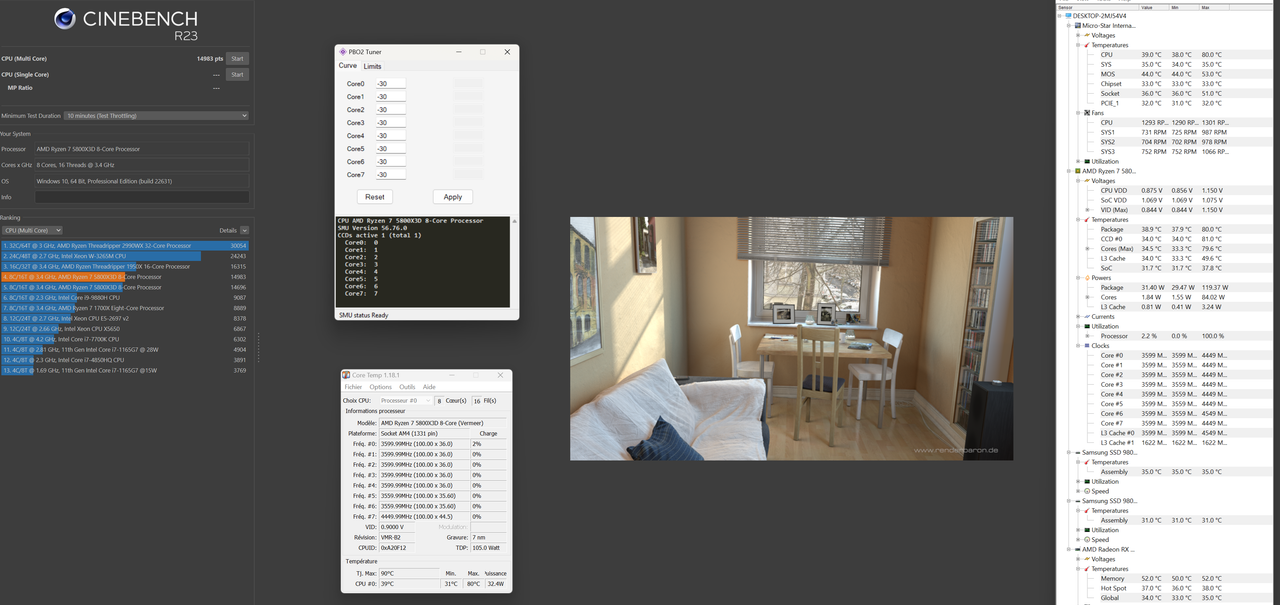The height and width of the screenshot is (605, 1280).
Task: Click the Core Temp title bar icon
Action: coord(347,375)
